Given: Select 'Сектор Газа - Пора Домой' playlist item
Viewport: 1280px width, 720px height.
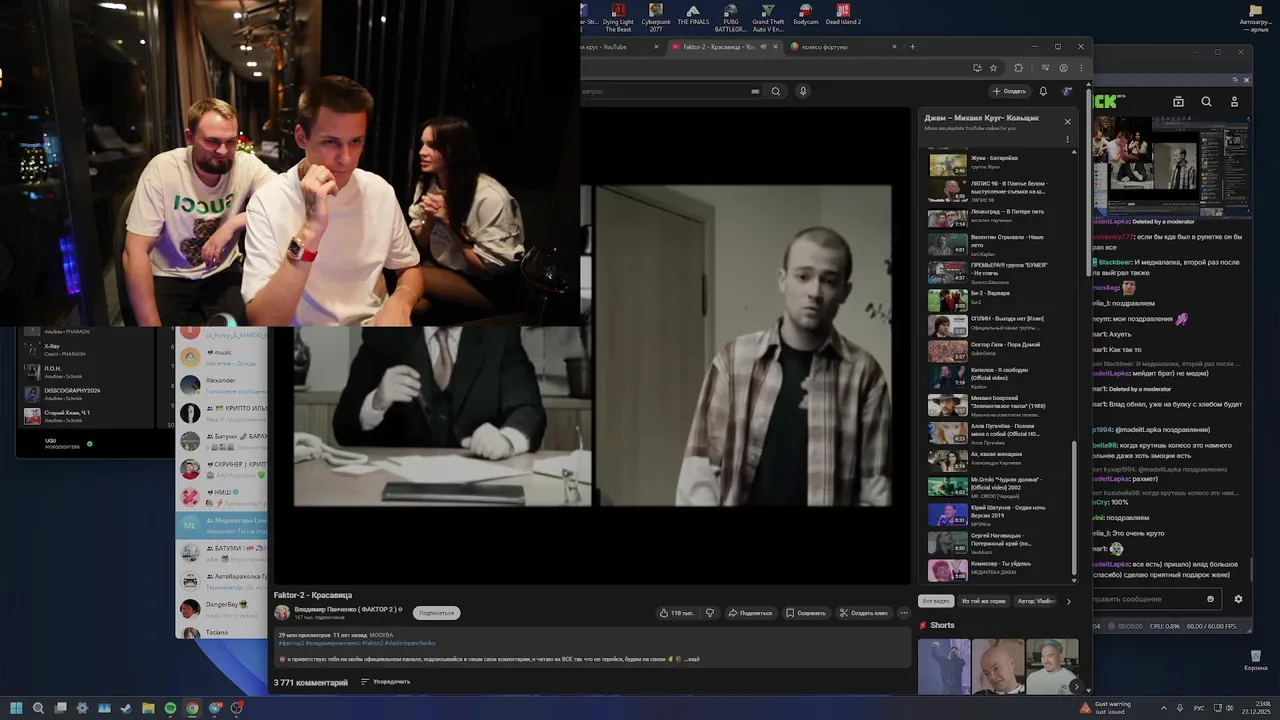Looking at the screenshot, I should point(997,350).
